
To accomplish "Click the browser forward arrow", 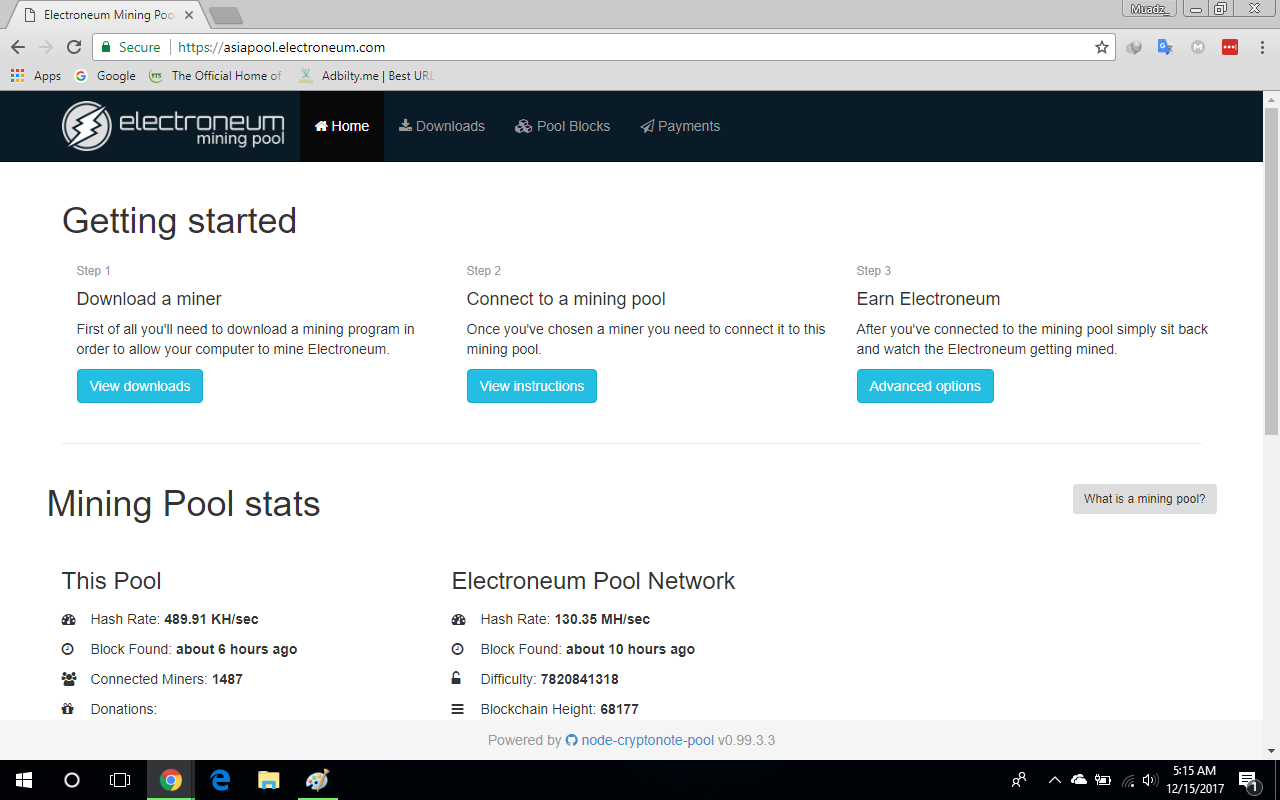I will [x=46, y=47].
